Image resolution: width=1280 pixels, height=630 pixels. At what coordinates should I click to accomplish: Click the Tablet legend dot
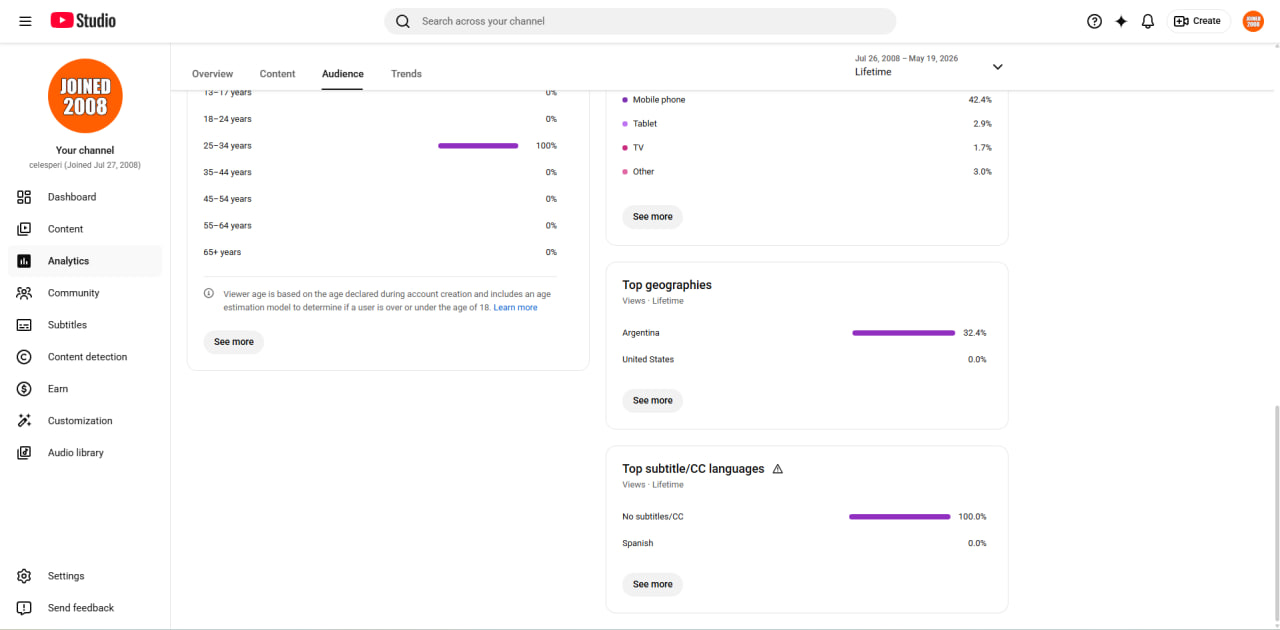click(x=625, y=124)
